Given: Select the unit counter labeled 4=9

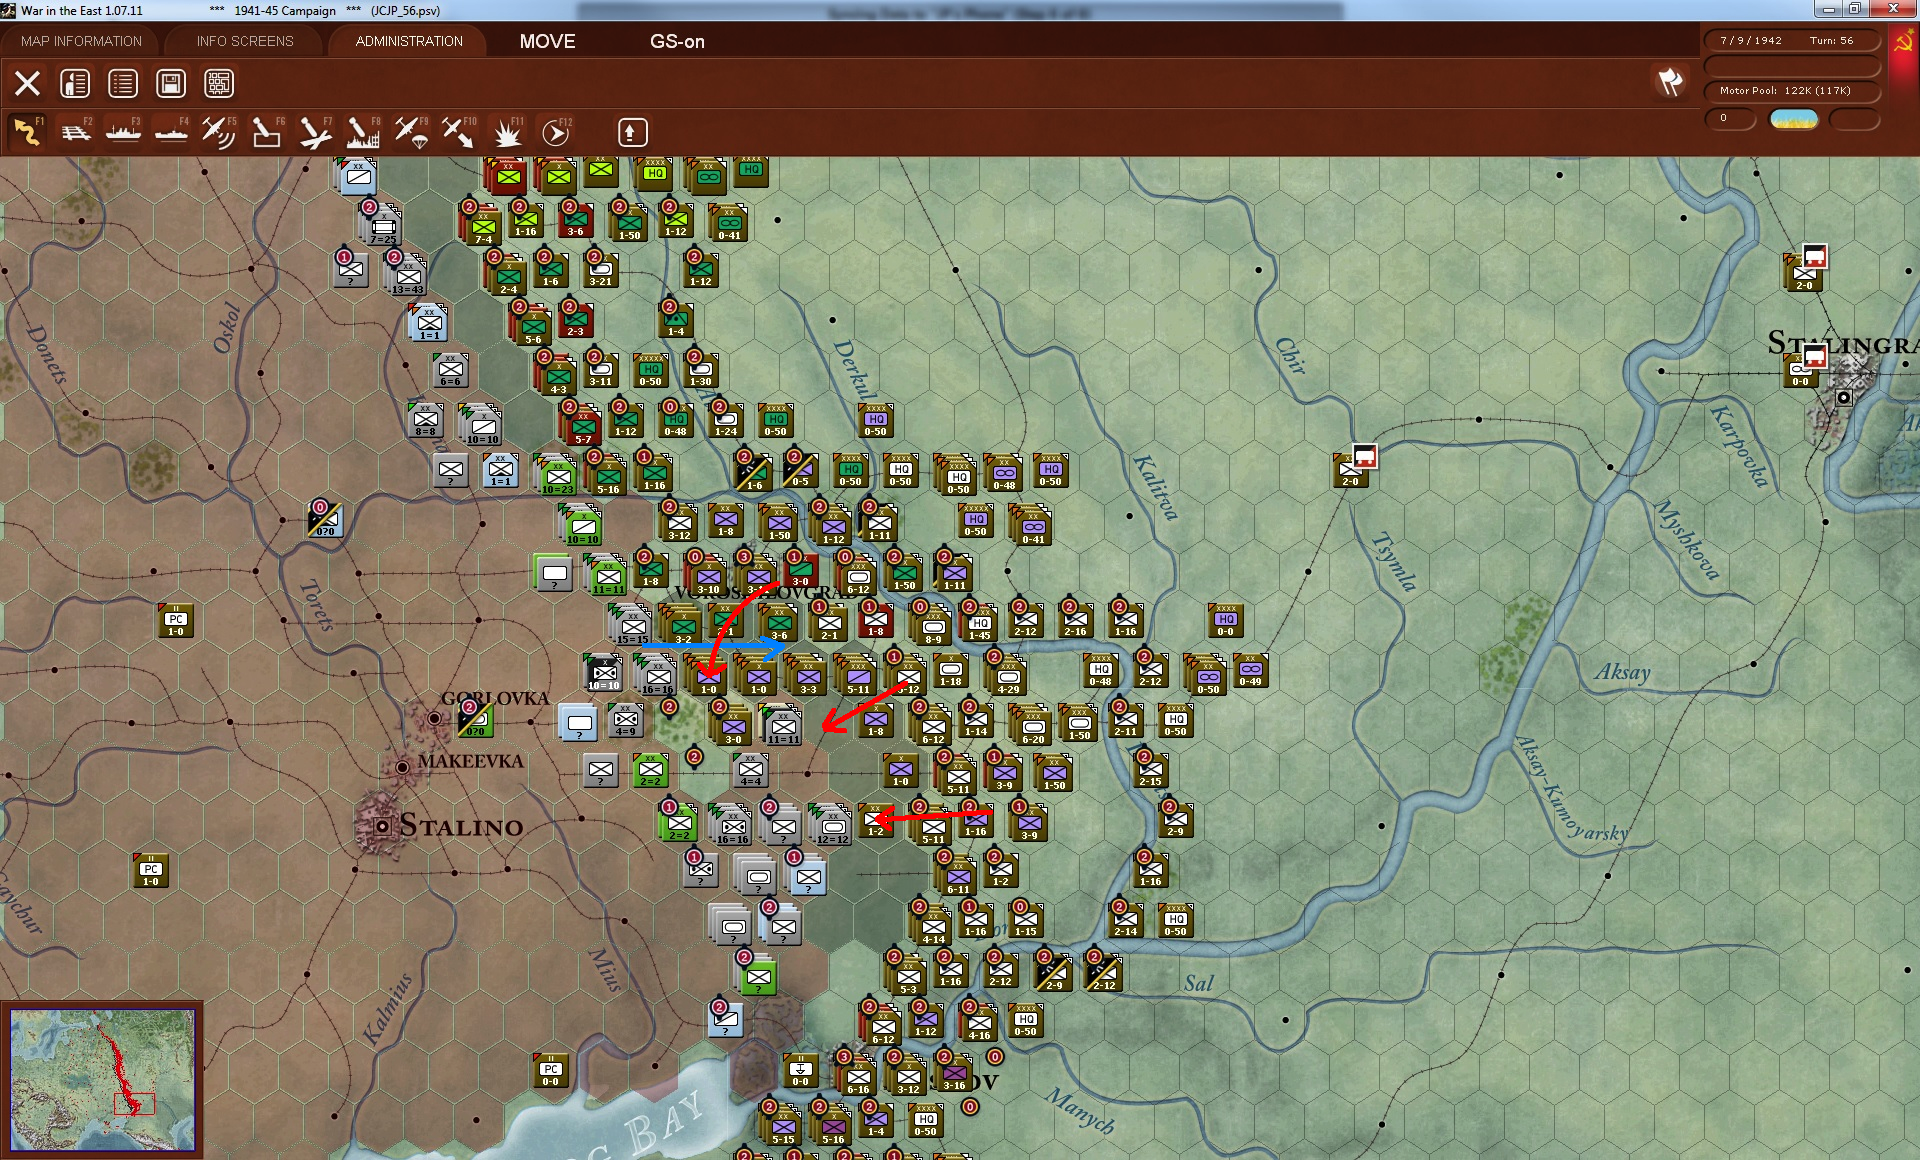Looking at the screenshot, I should click(626, 720).
